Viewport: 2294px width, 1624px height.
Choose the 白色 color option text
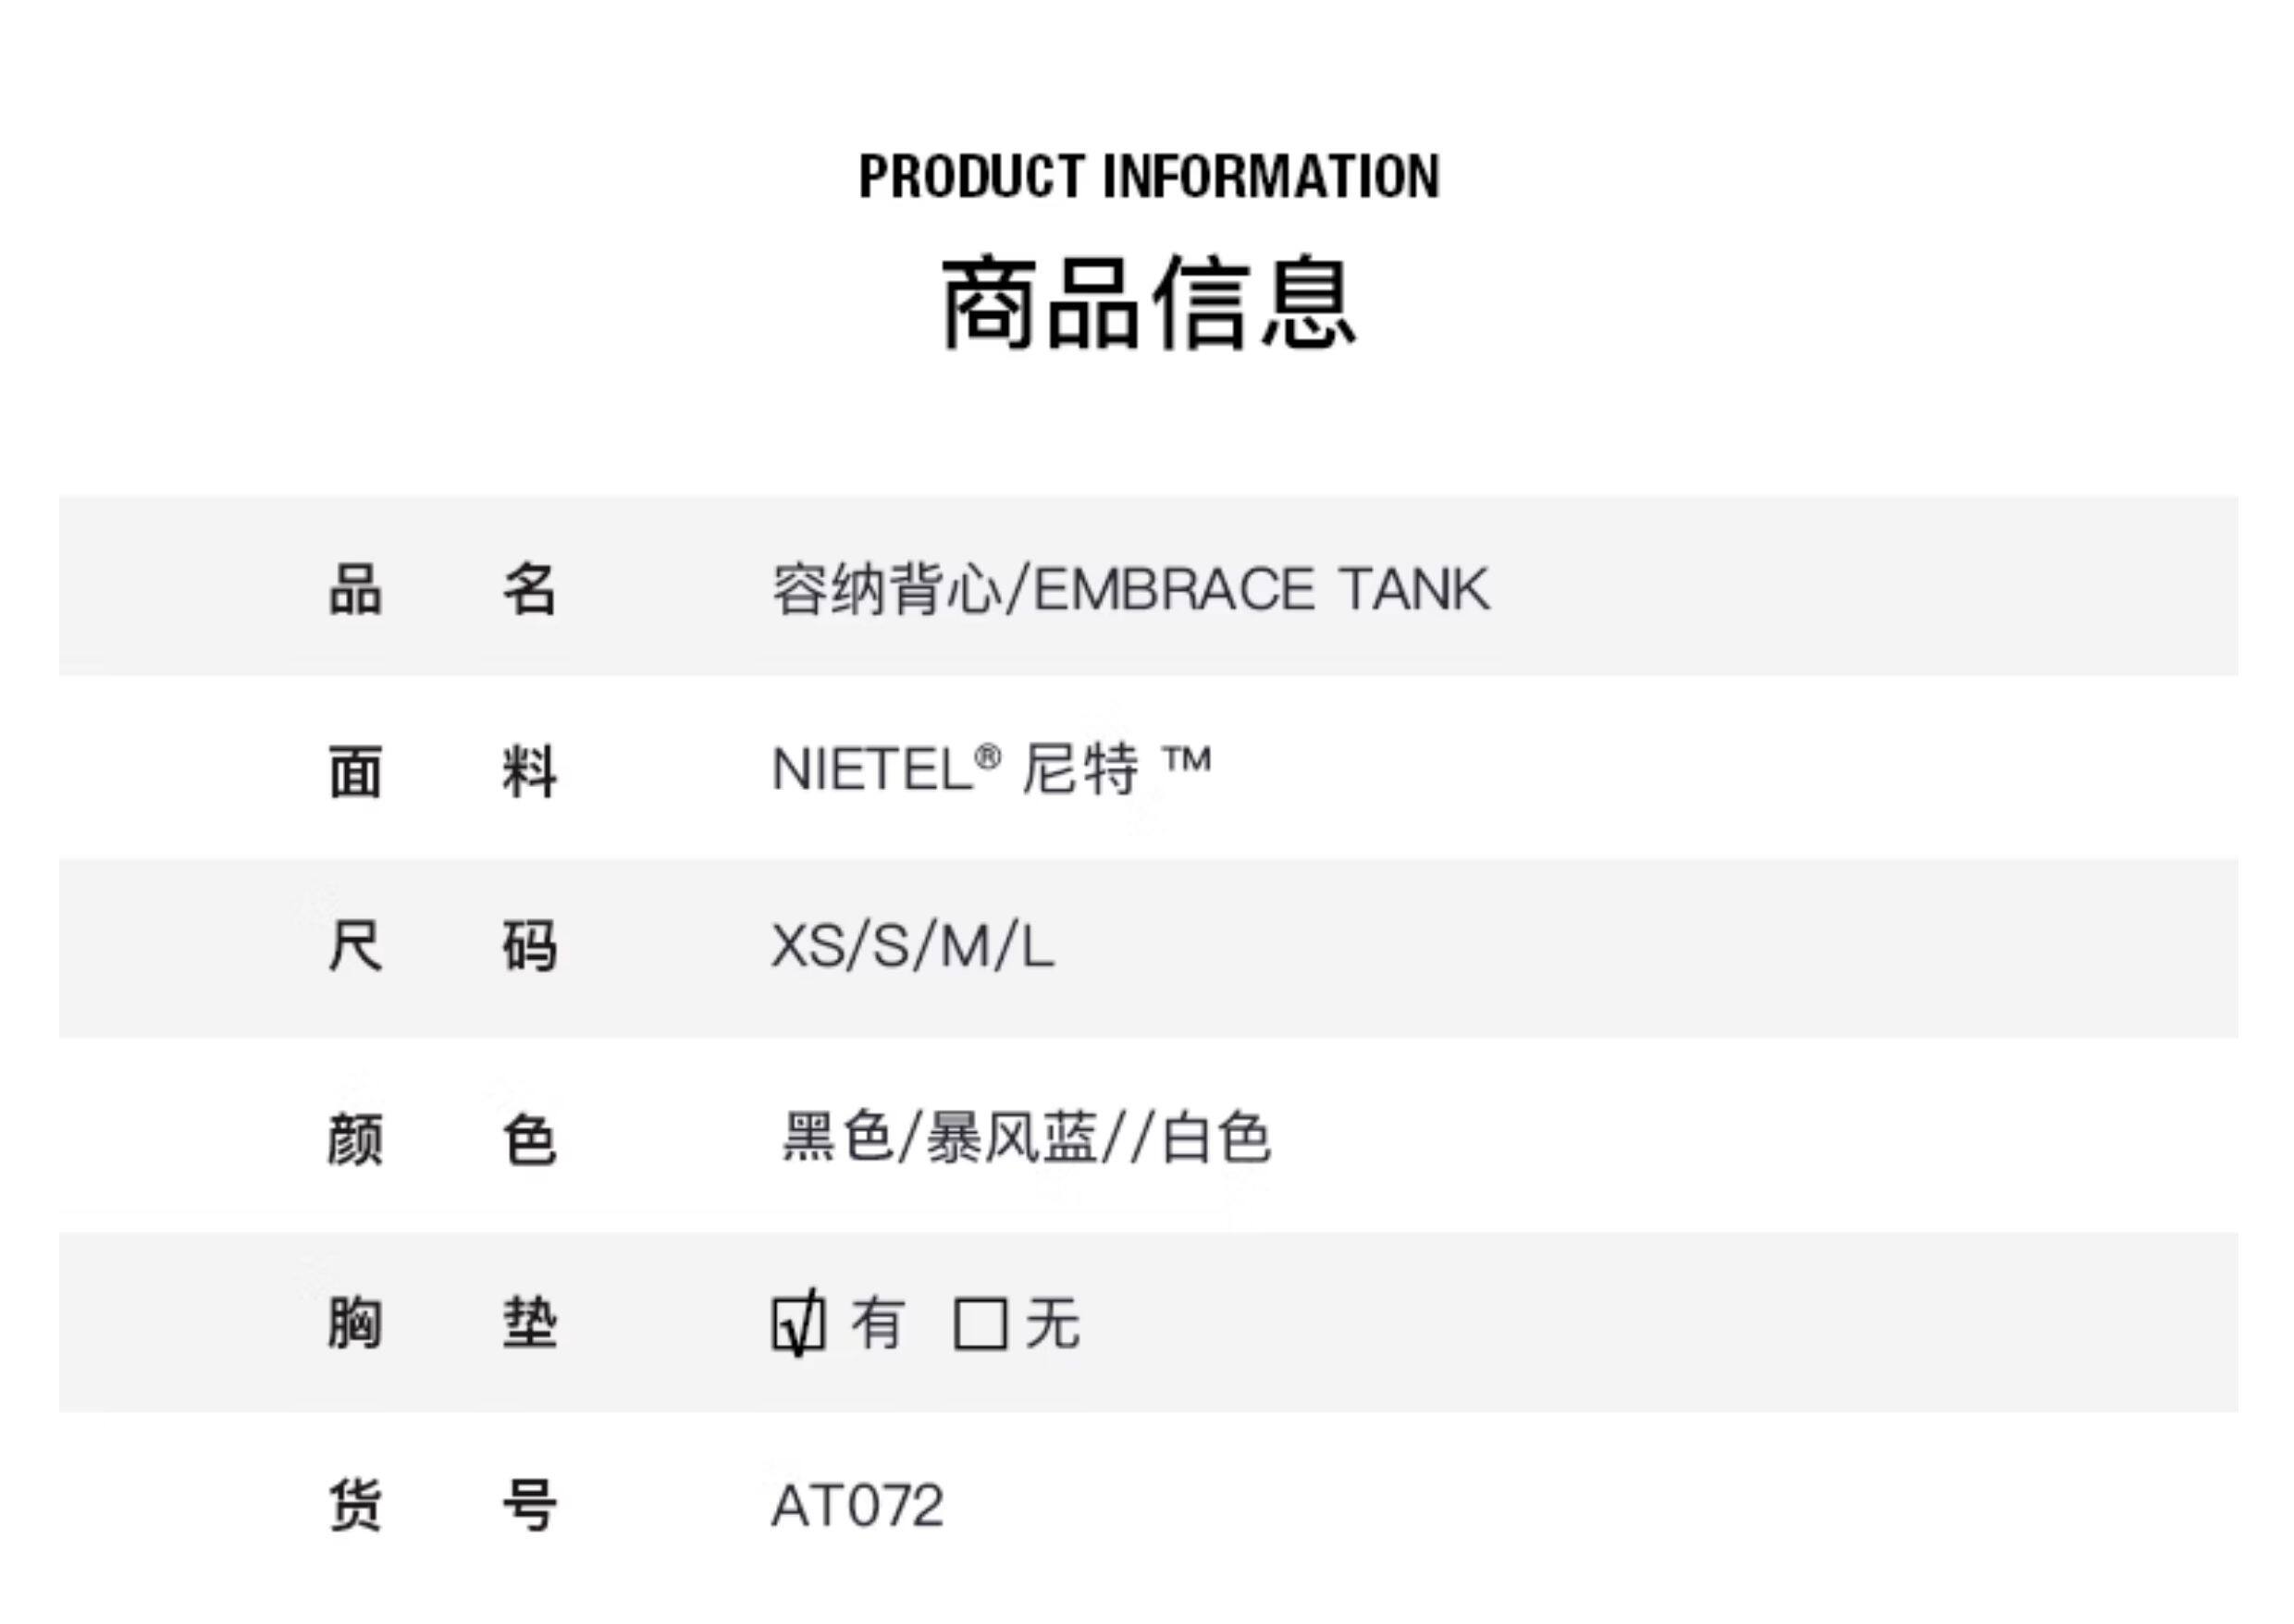tap(1216, 1137)
